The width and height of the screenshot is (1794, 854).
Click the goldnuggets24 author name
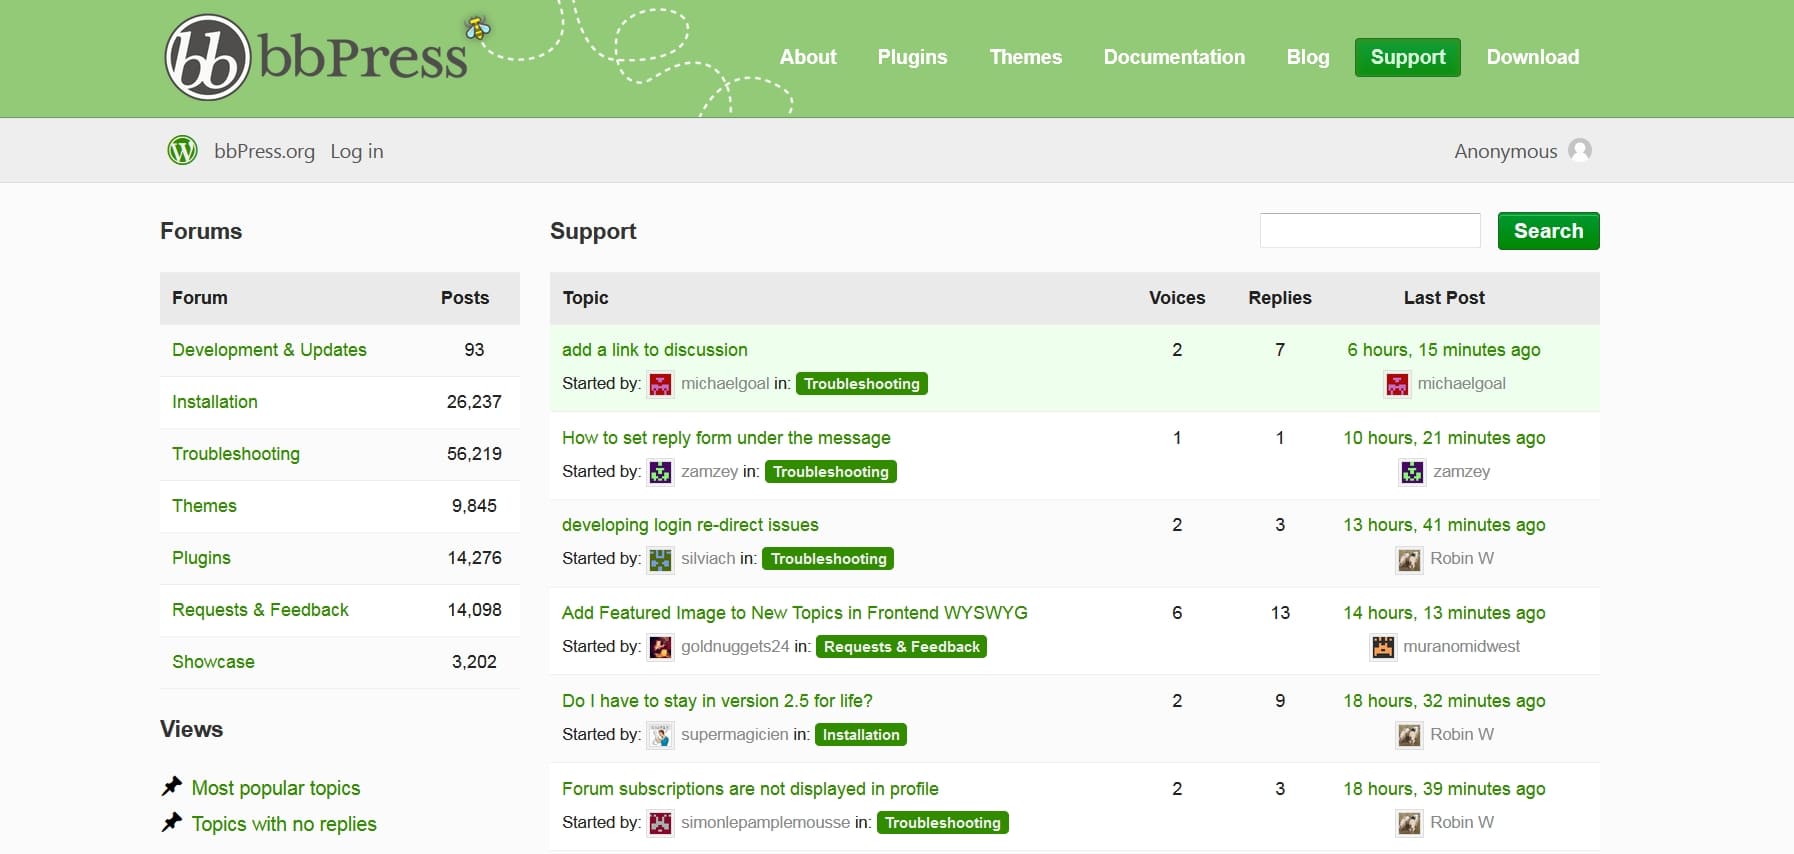point(735,647)
